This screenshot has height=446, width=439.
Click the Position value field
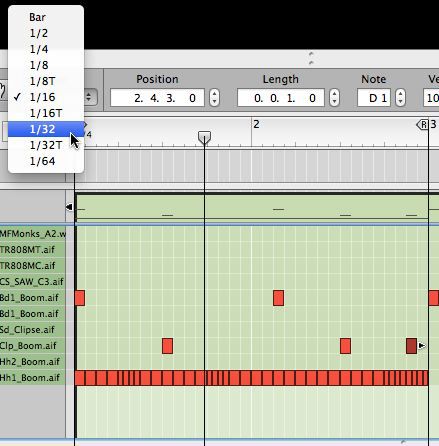(157, 98)
